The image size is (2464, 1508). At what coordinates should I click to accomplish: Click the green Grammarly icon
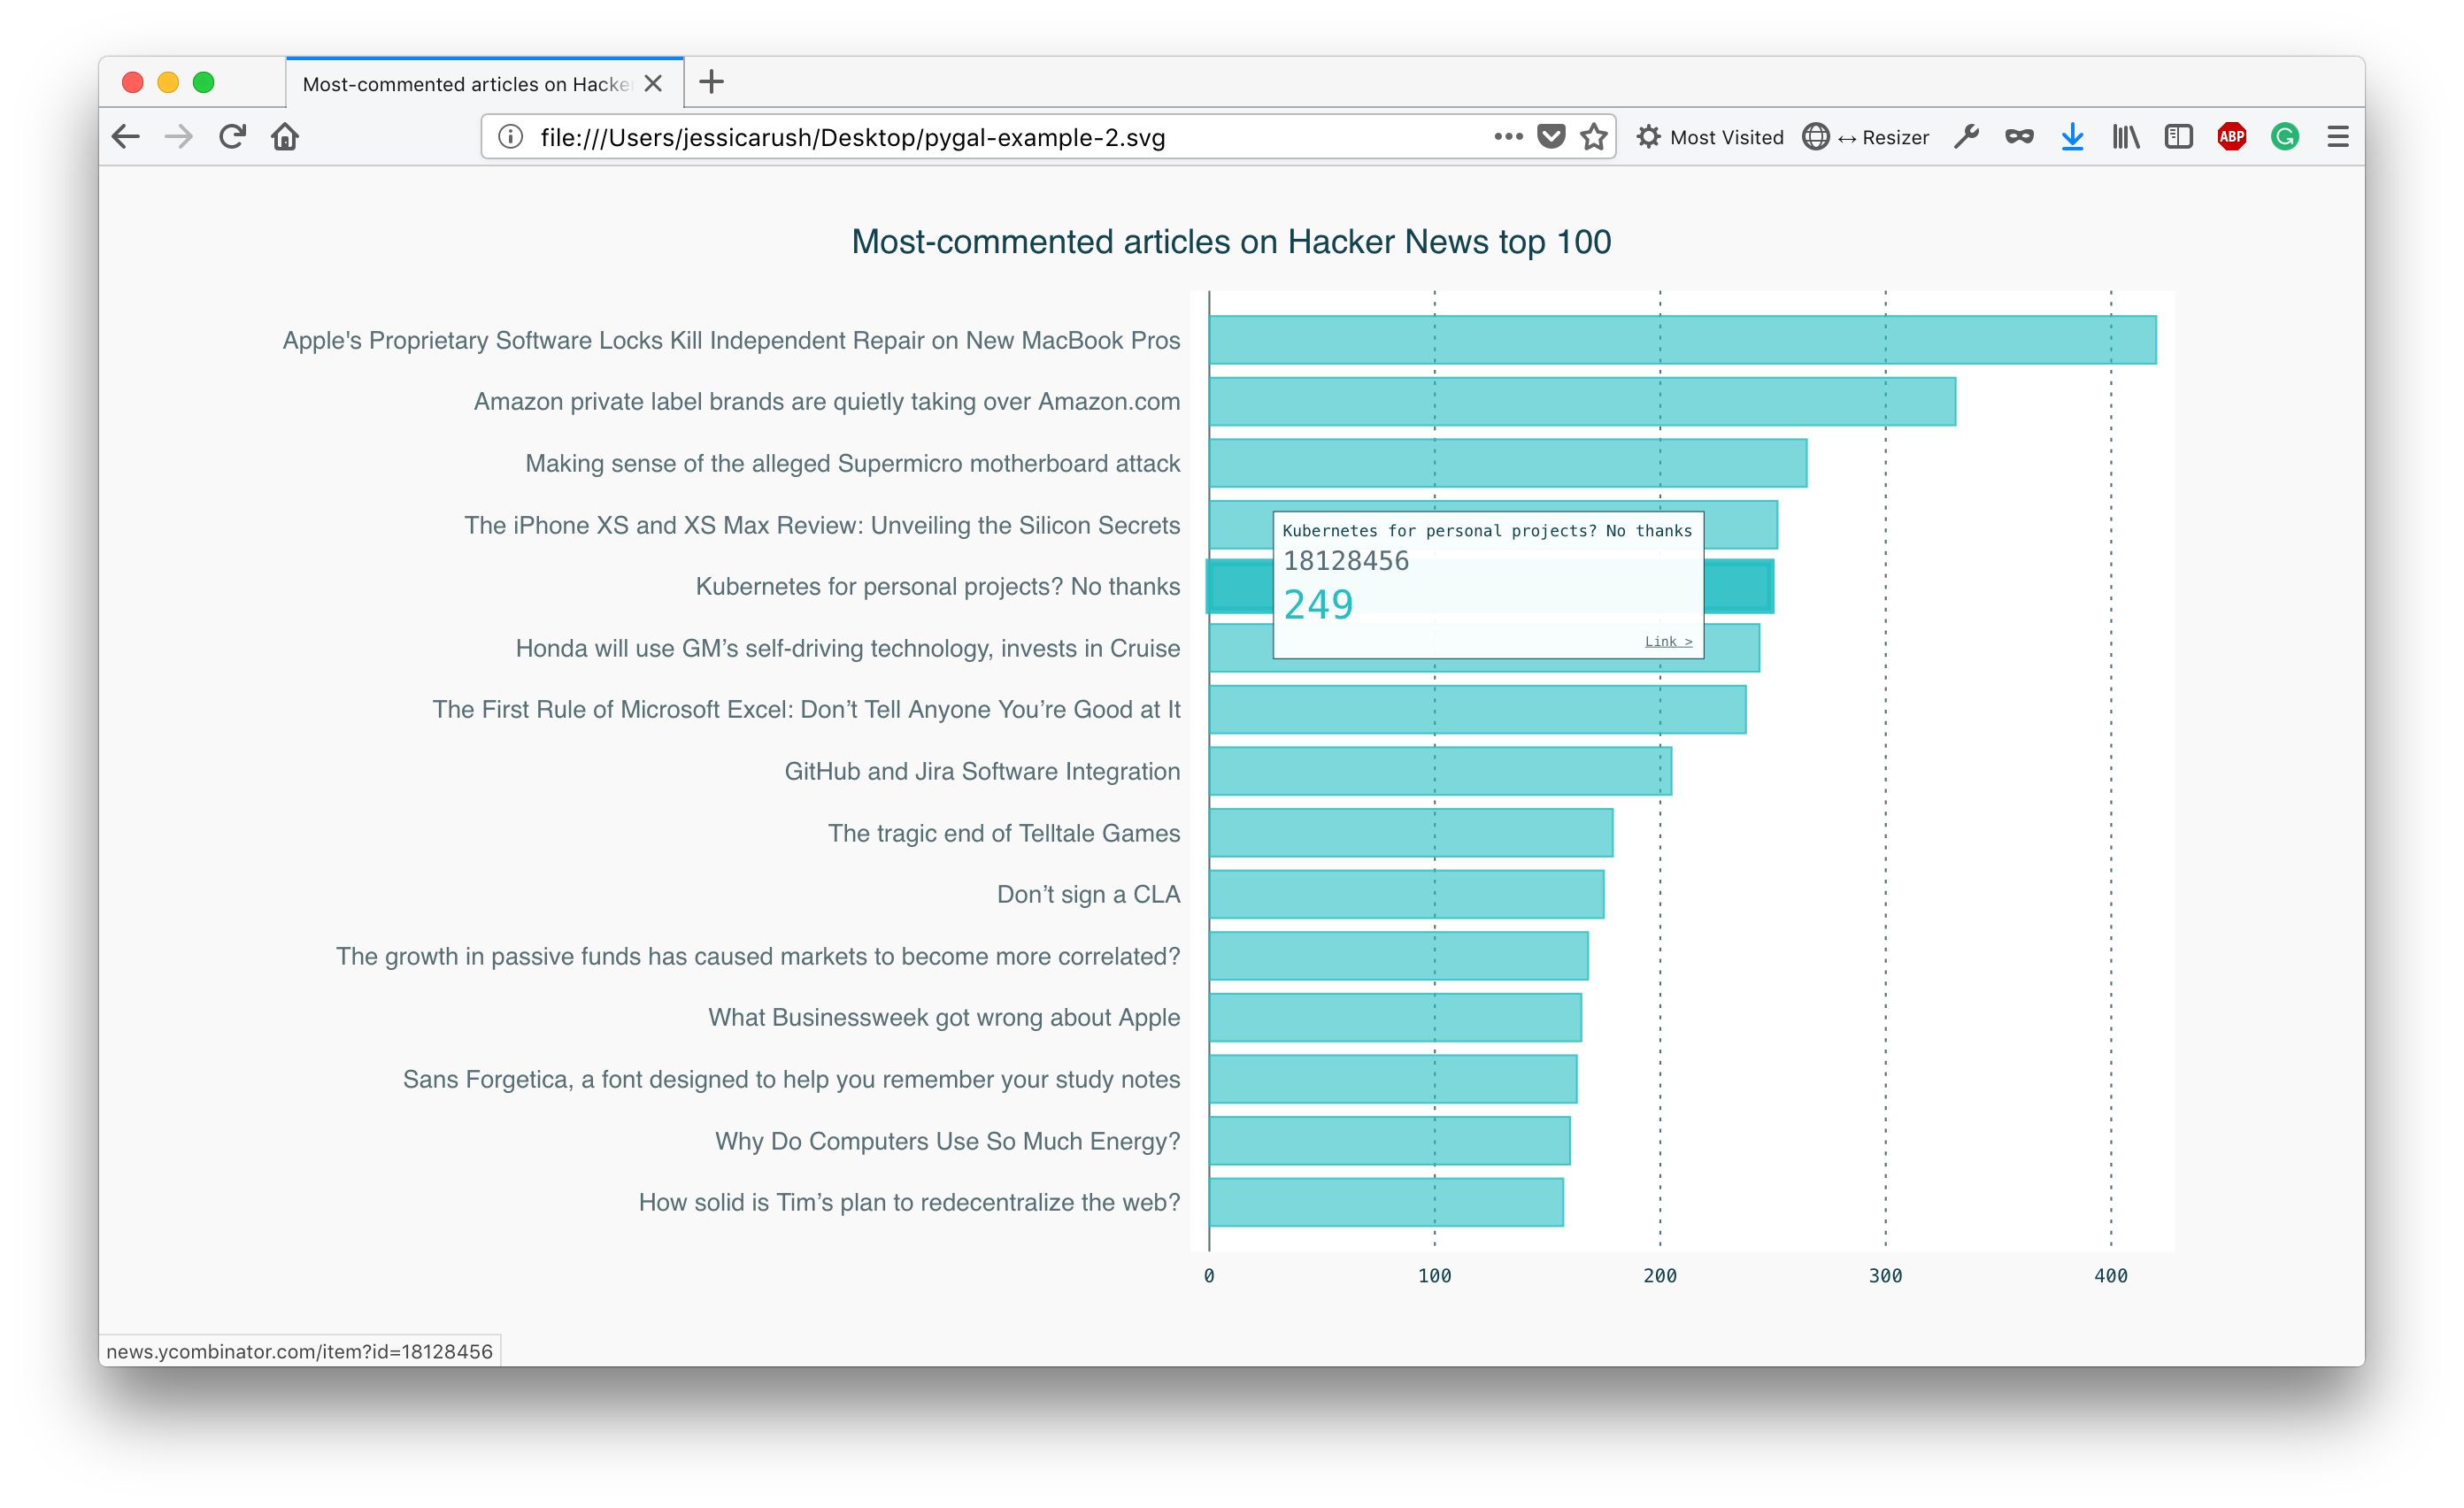2284,137
